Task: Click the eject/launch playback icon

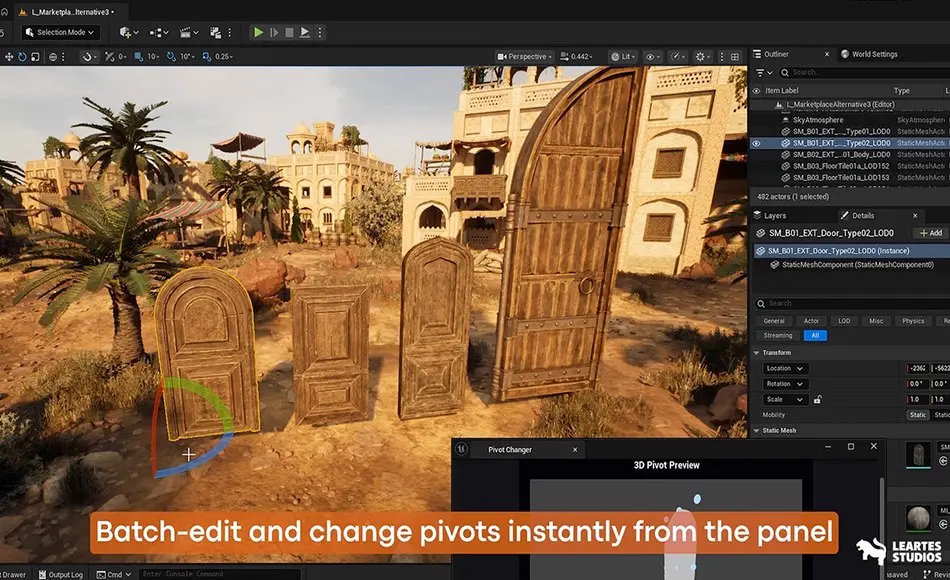Action: pos(305,32)
